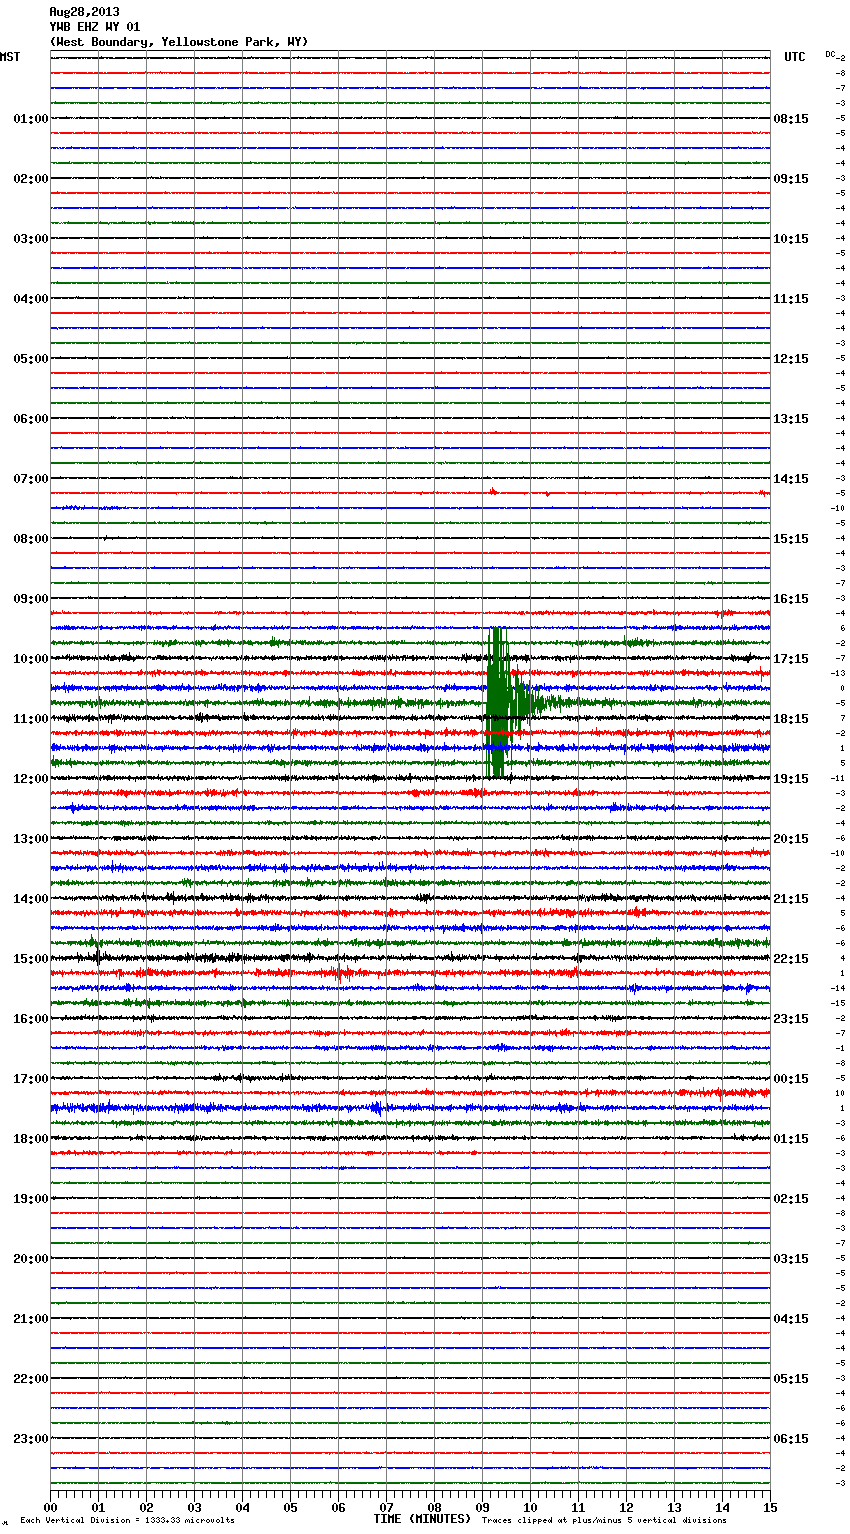The width and height of the screenshot is (850, 1534).
Task: Click the "03:15" UTC time label
Action: 791,1259
